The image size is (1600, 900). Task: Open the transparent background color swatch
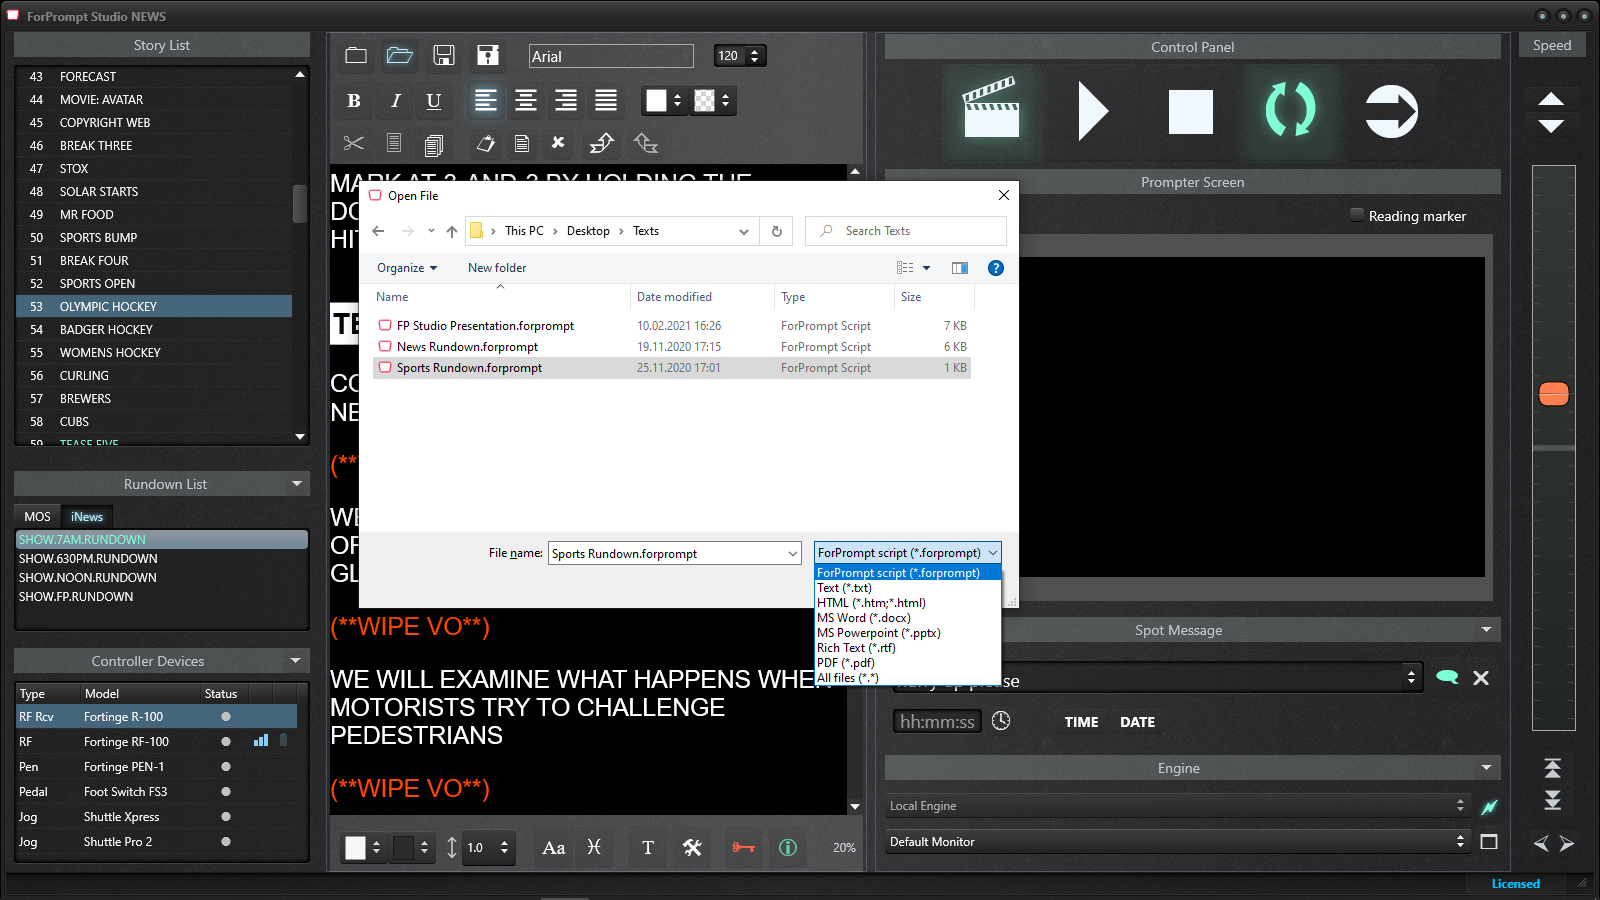click(705, 100)
